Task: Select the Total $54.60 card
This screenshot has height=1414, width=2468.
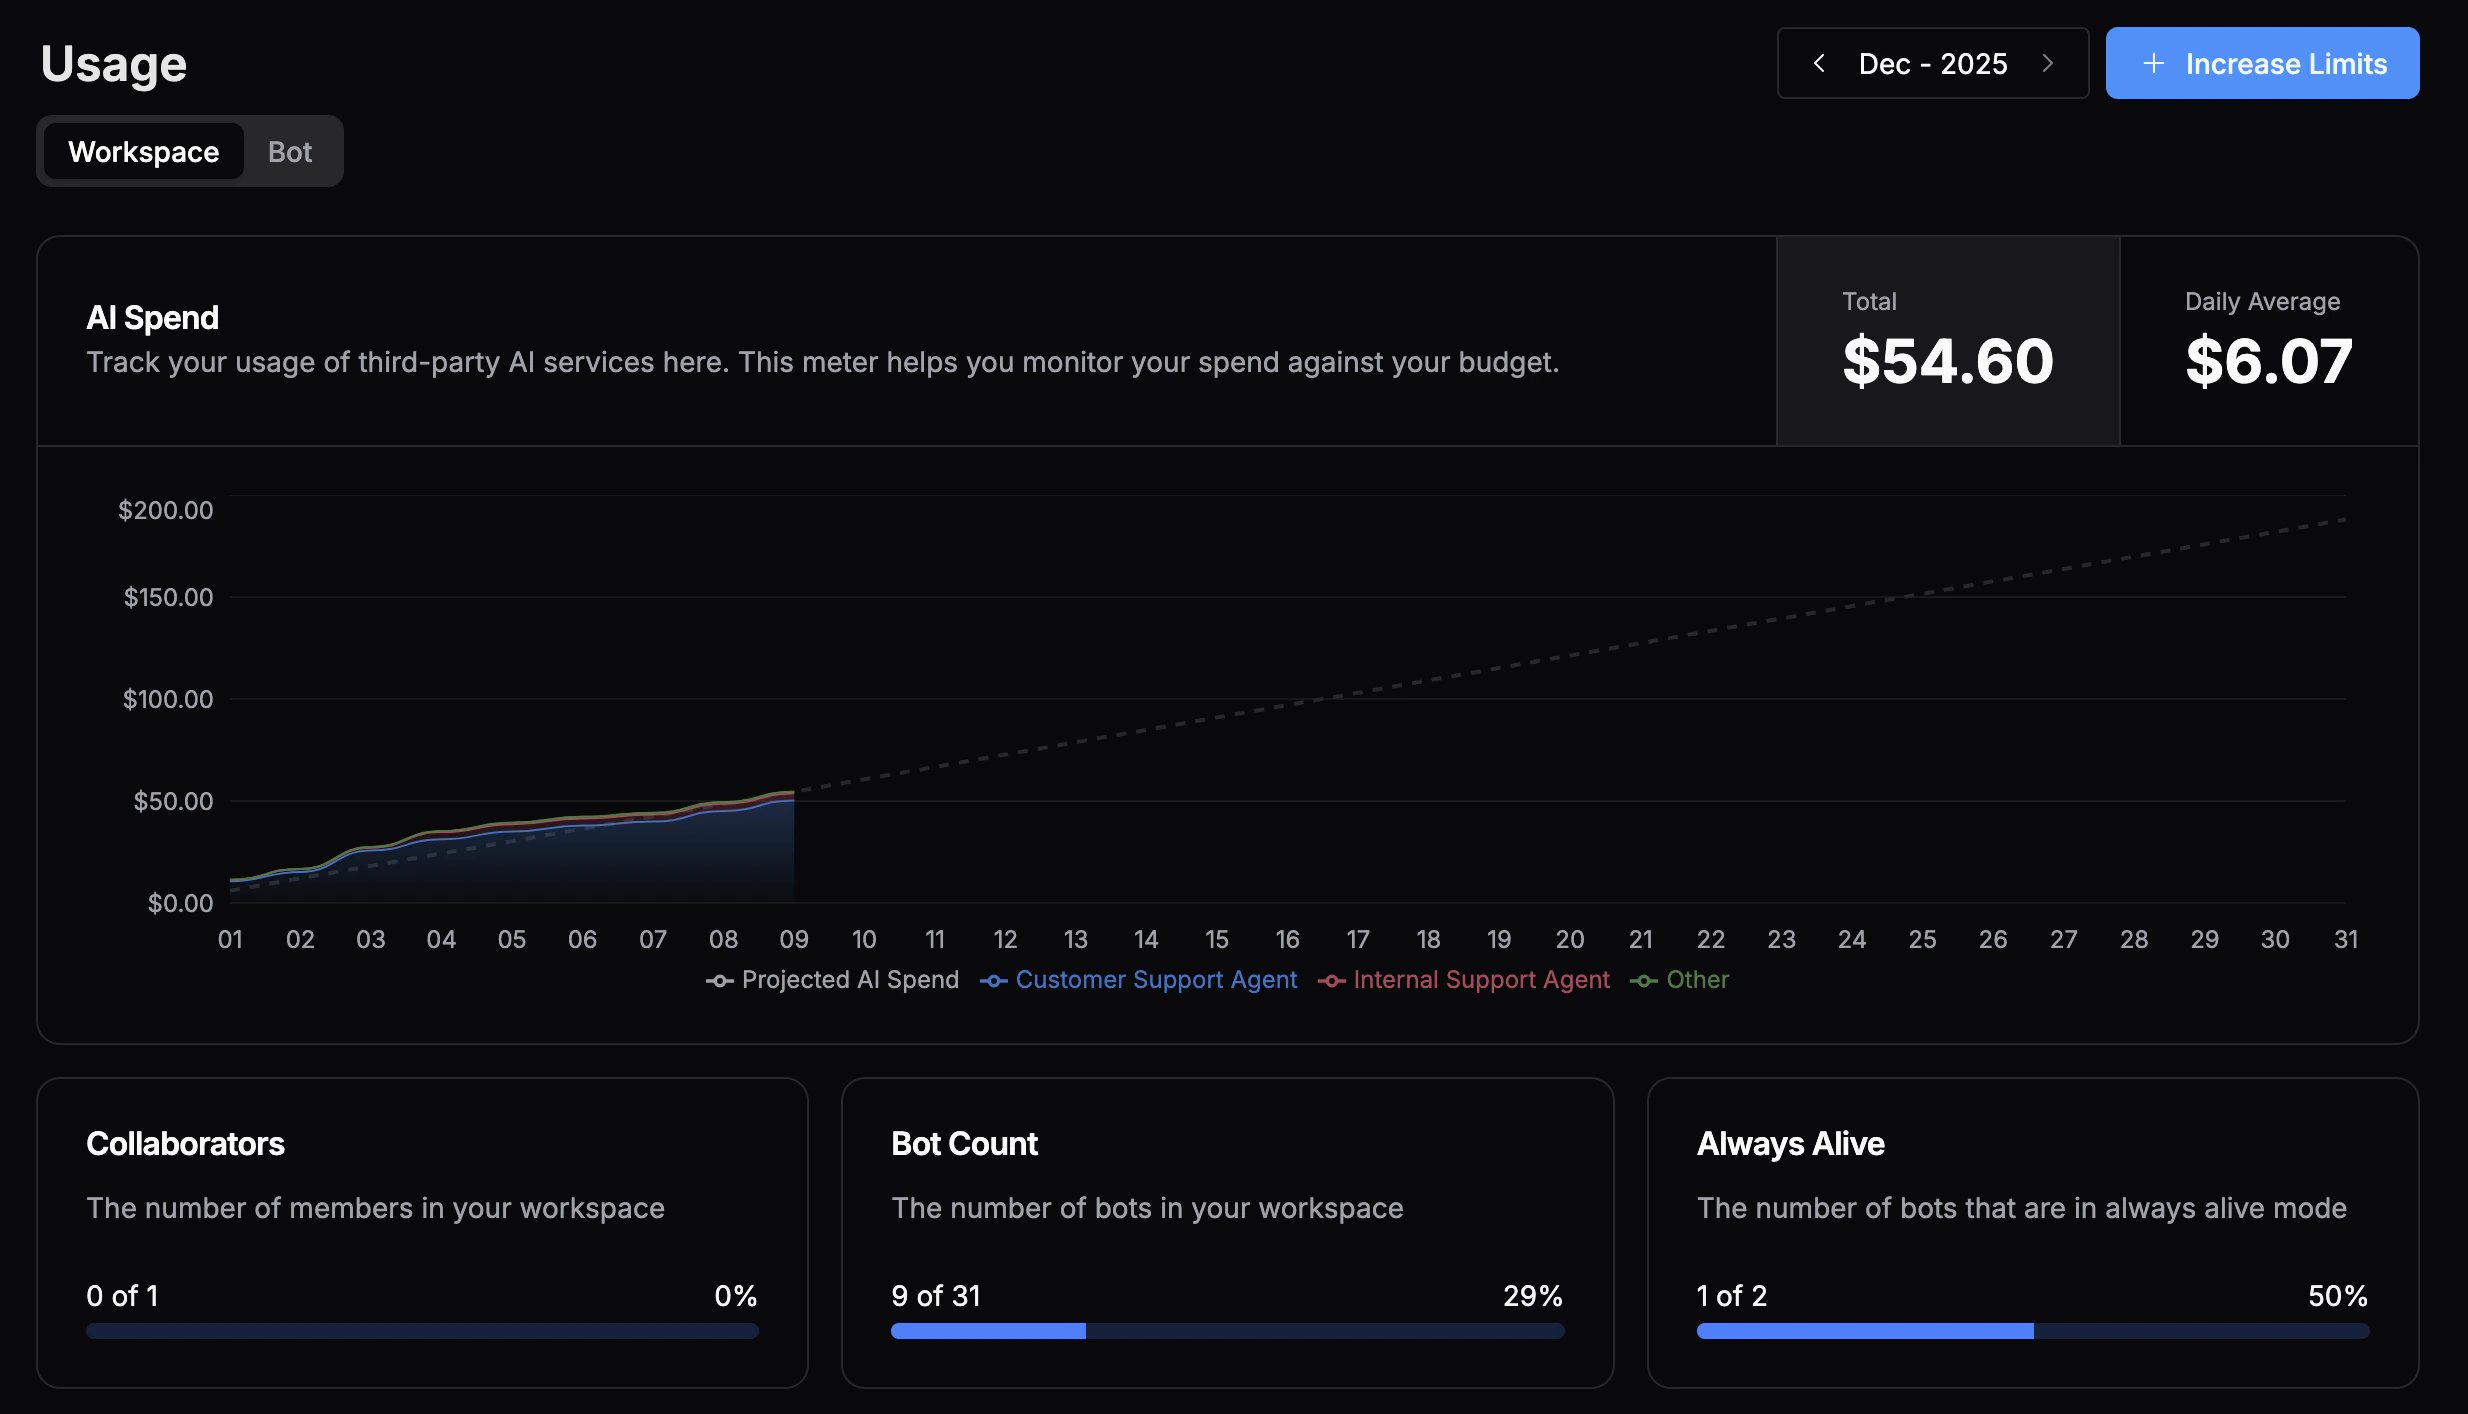Action: [x=1947, y=341]
